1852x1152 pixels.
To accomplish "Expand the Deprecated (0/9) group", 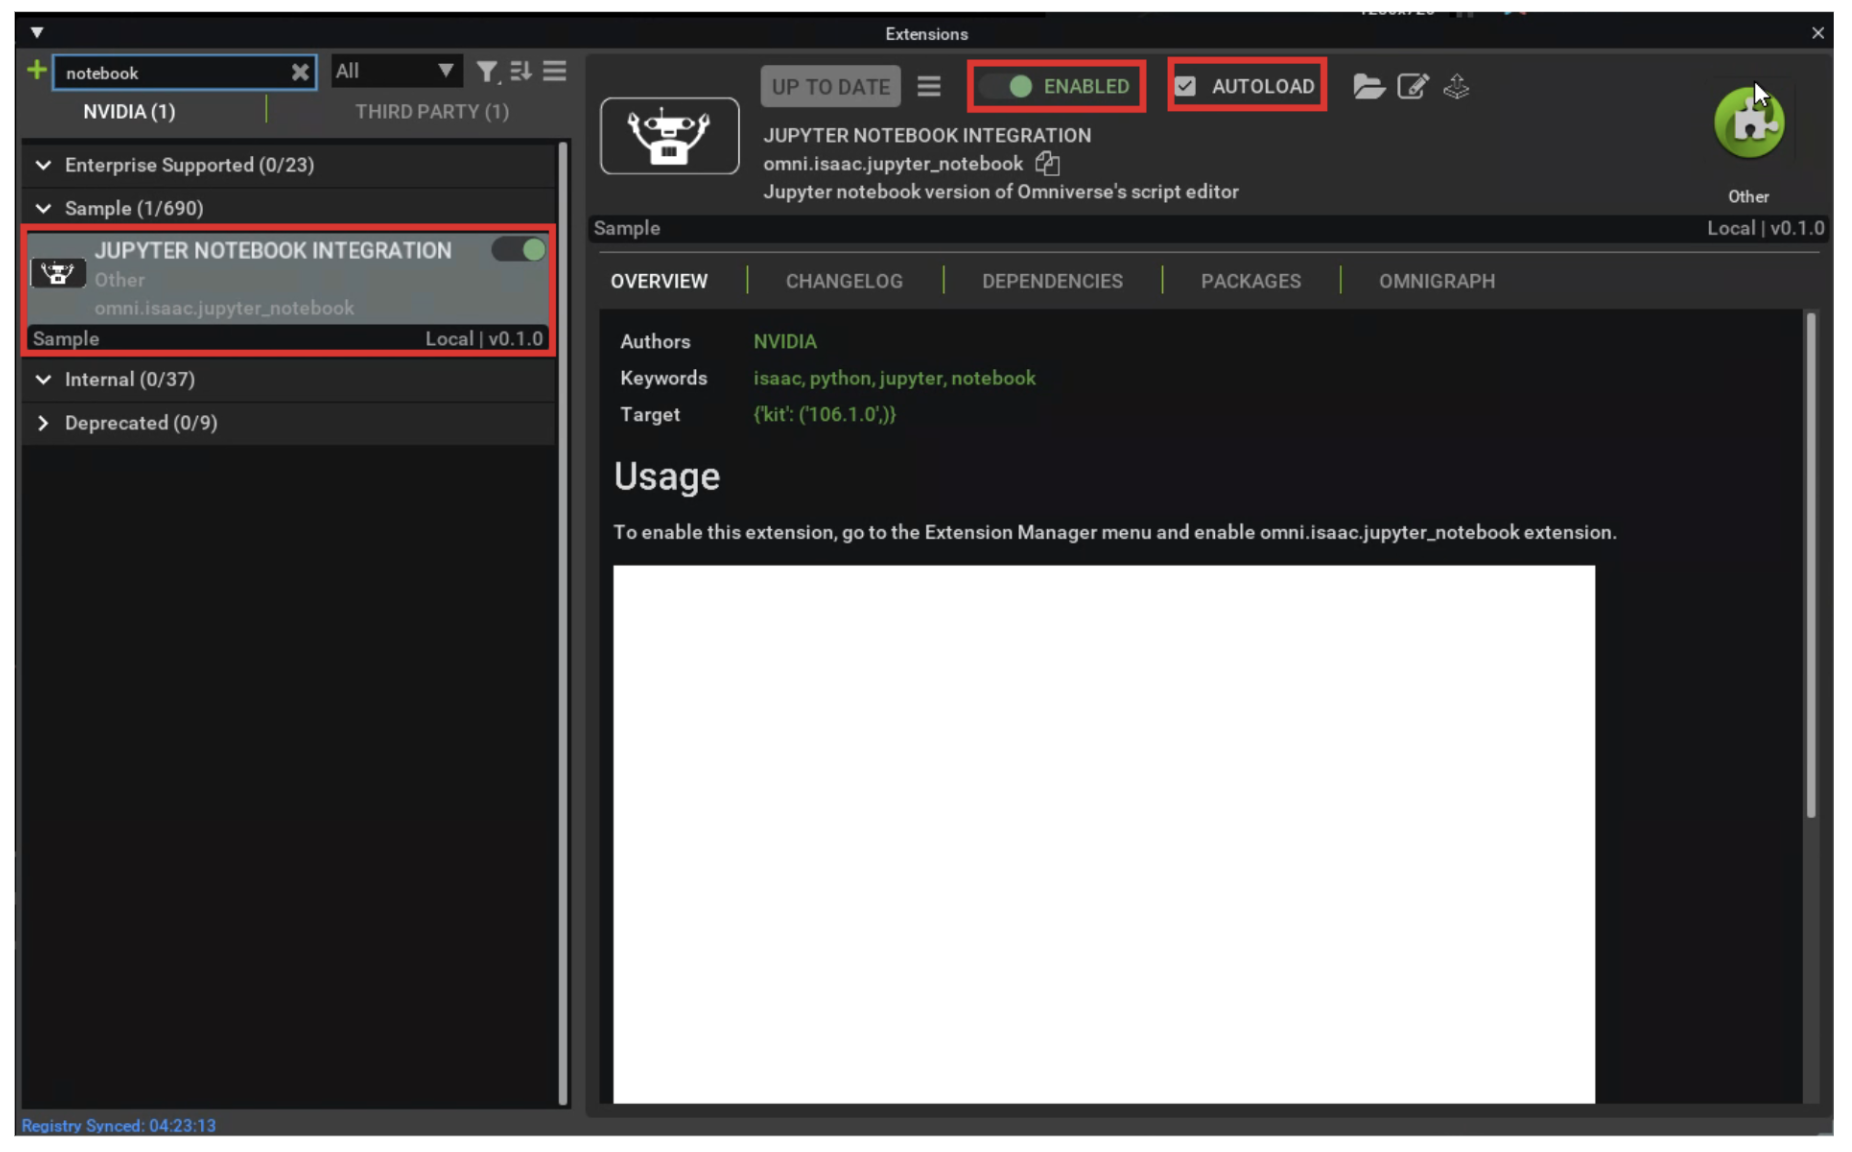I will point(43,423).
